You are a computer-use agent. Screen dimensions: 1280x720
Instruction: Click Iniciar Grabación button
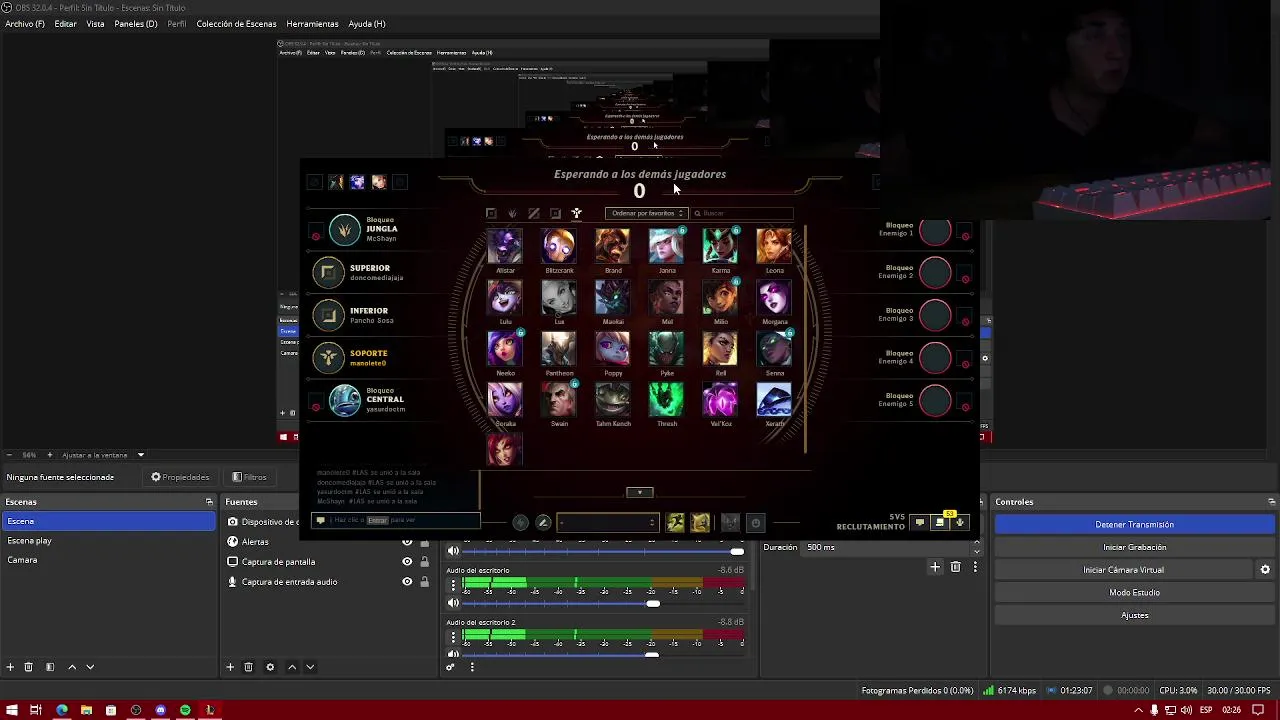coord(1134,547)
